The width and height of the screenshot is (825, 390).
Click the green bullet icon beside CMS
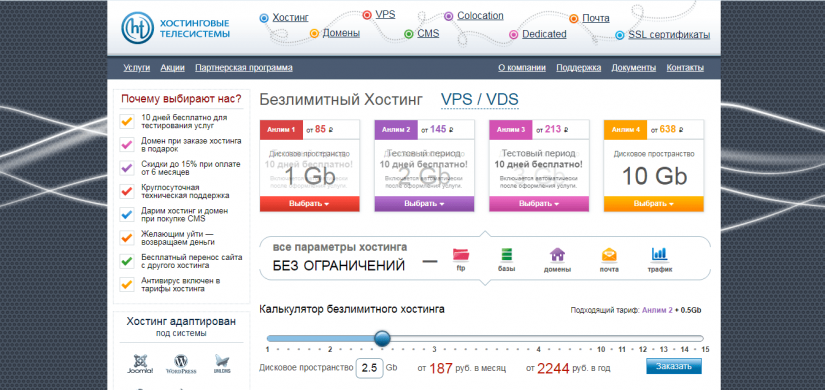(409, 34)
